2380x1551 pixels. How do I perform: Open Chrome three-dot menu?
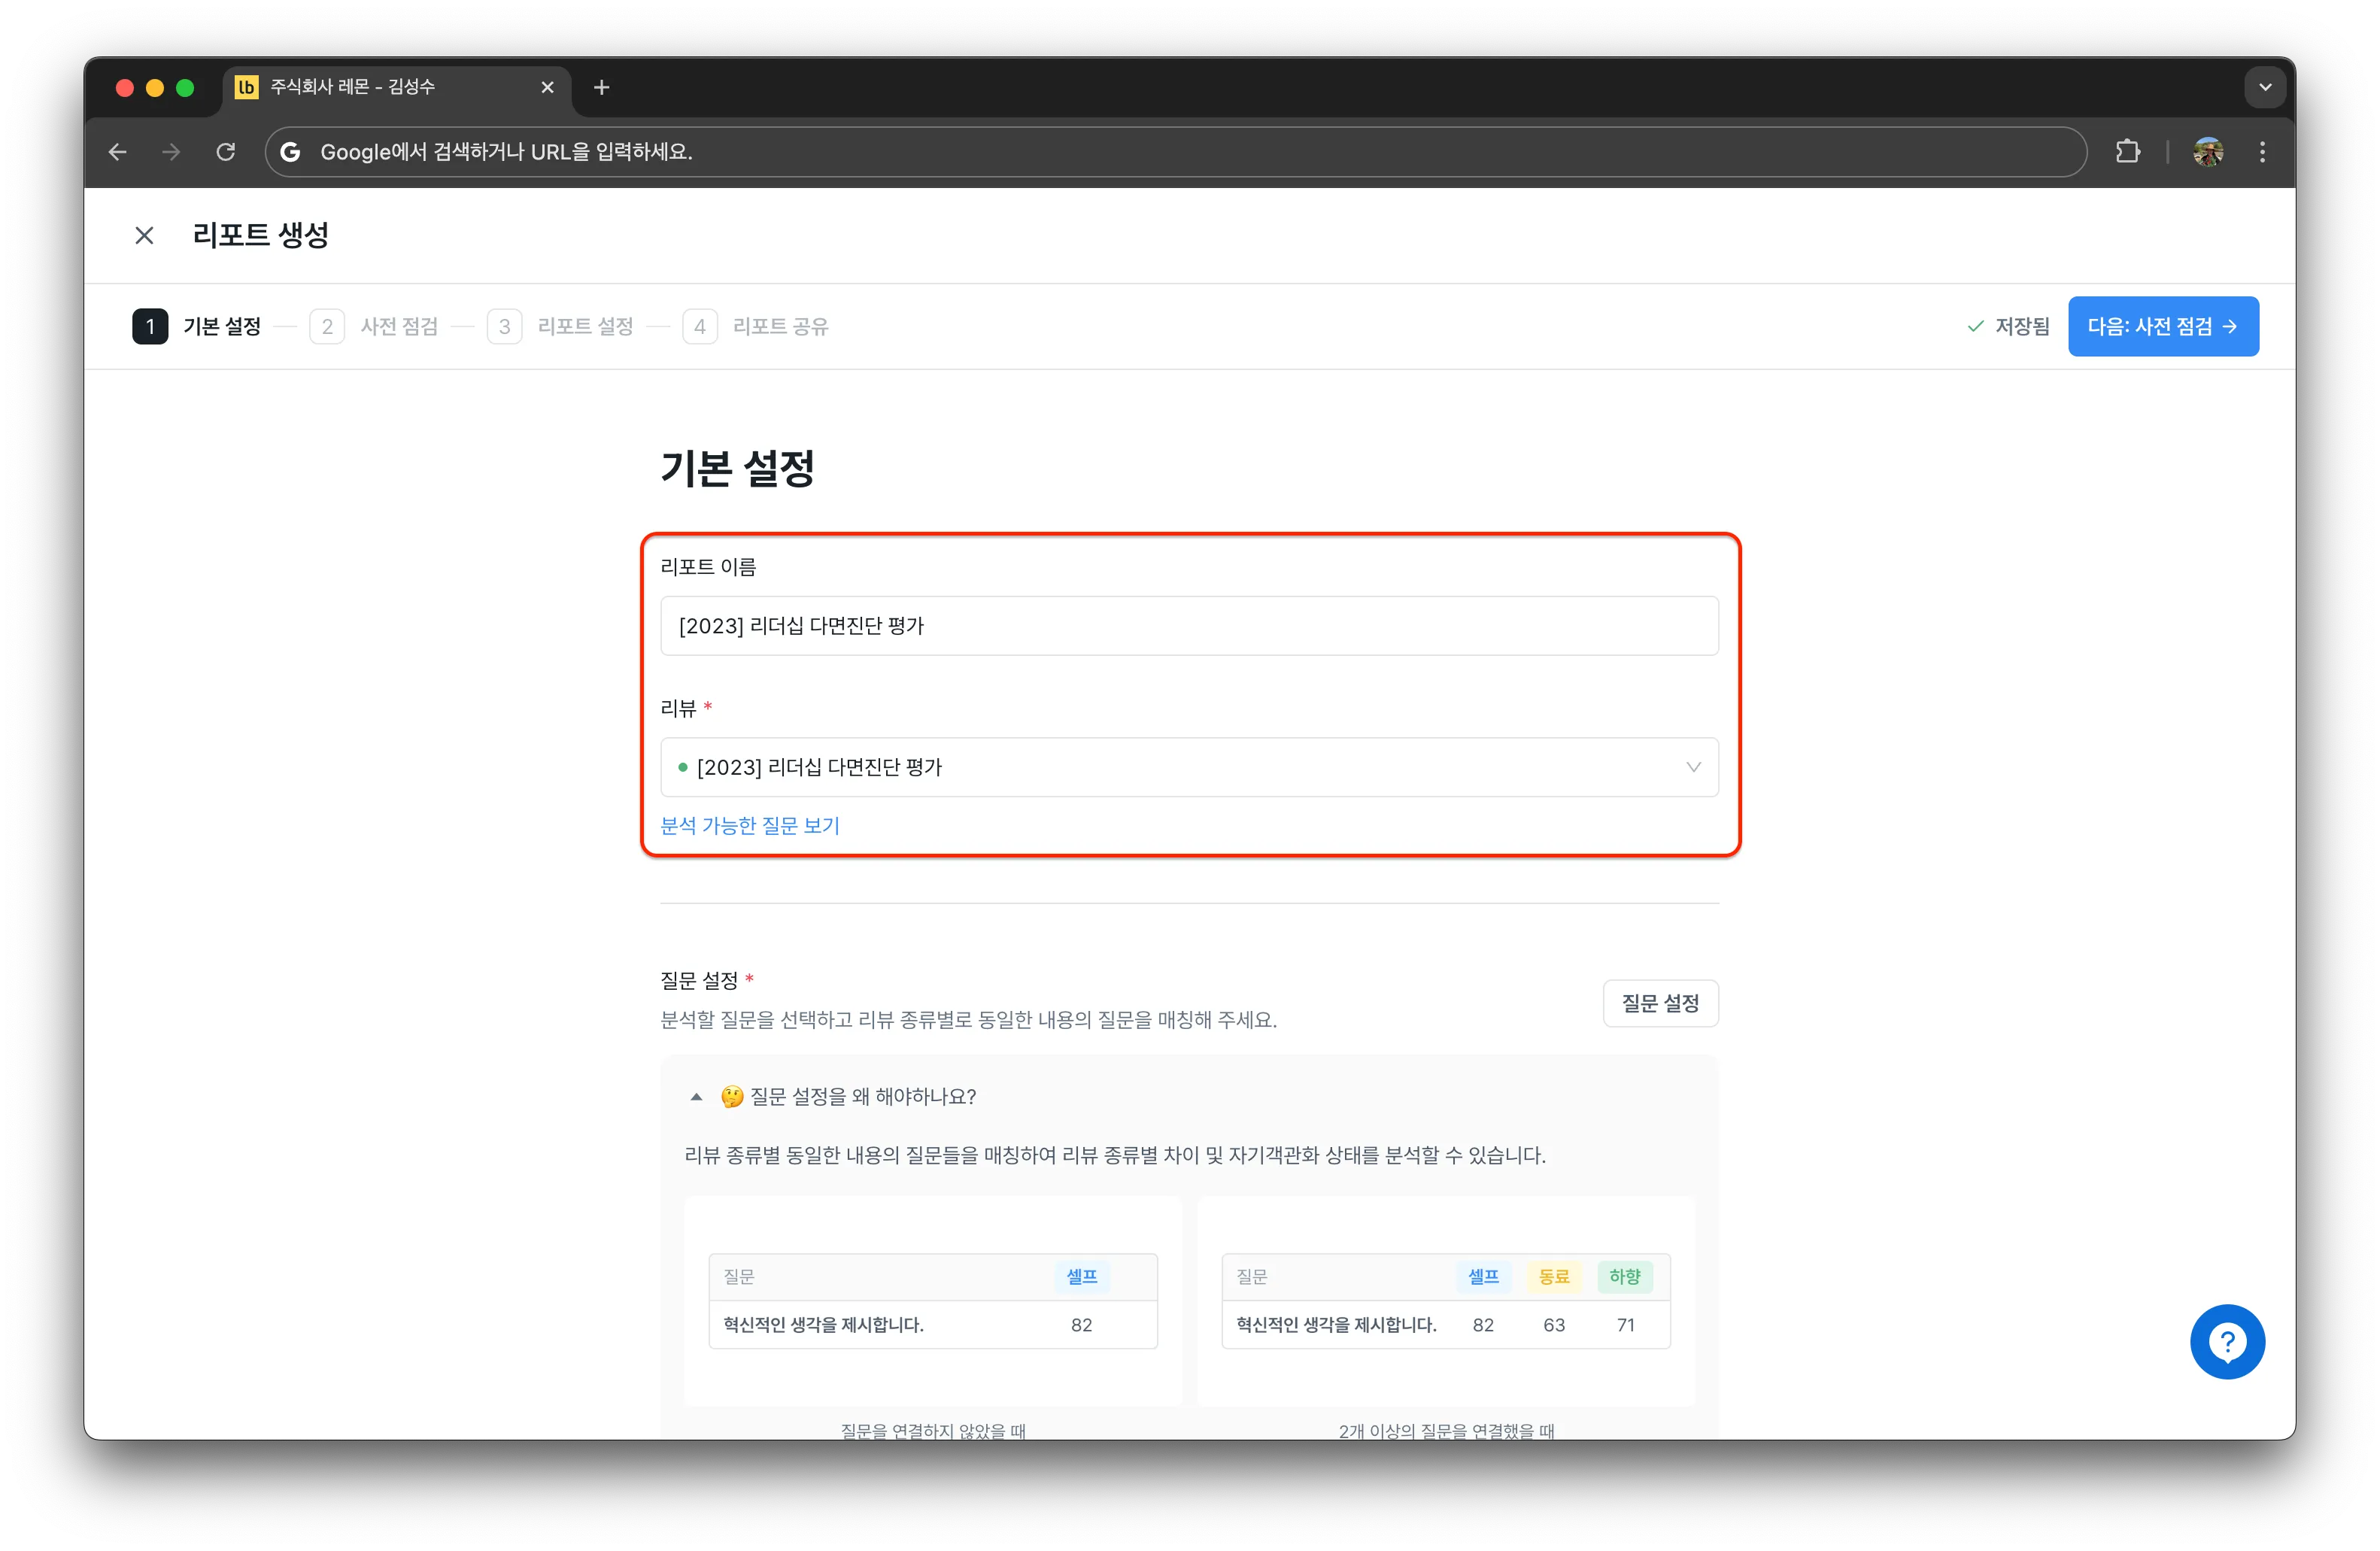coord(2262,152)
